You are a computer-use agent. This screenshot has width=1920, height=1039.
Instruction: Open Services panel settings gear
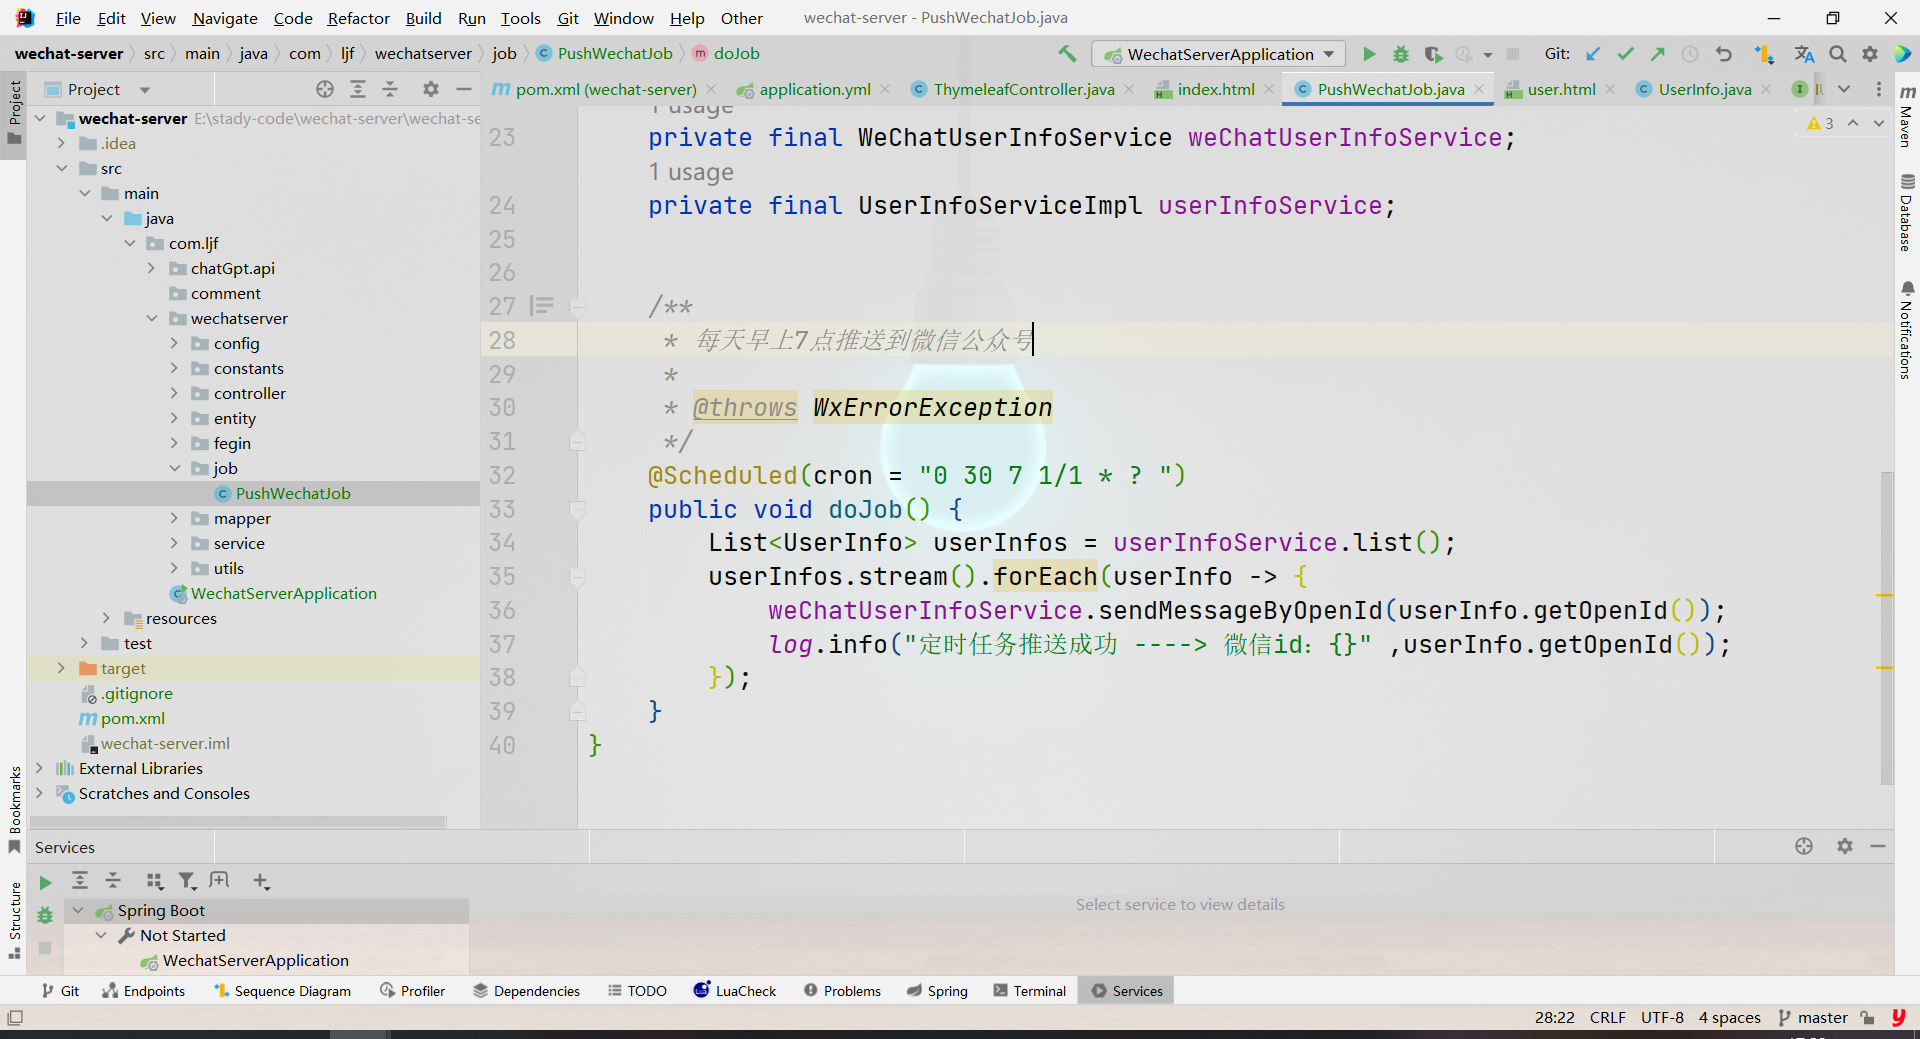coord(1845,846)
